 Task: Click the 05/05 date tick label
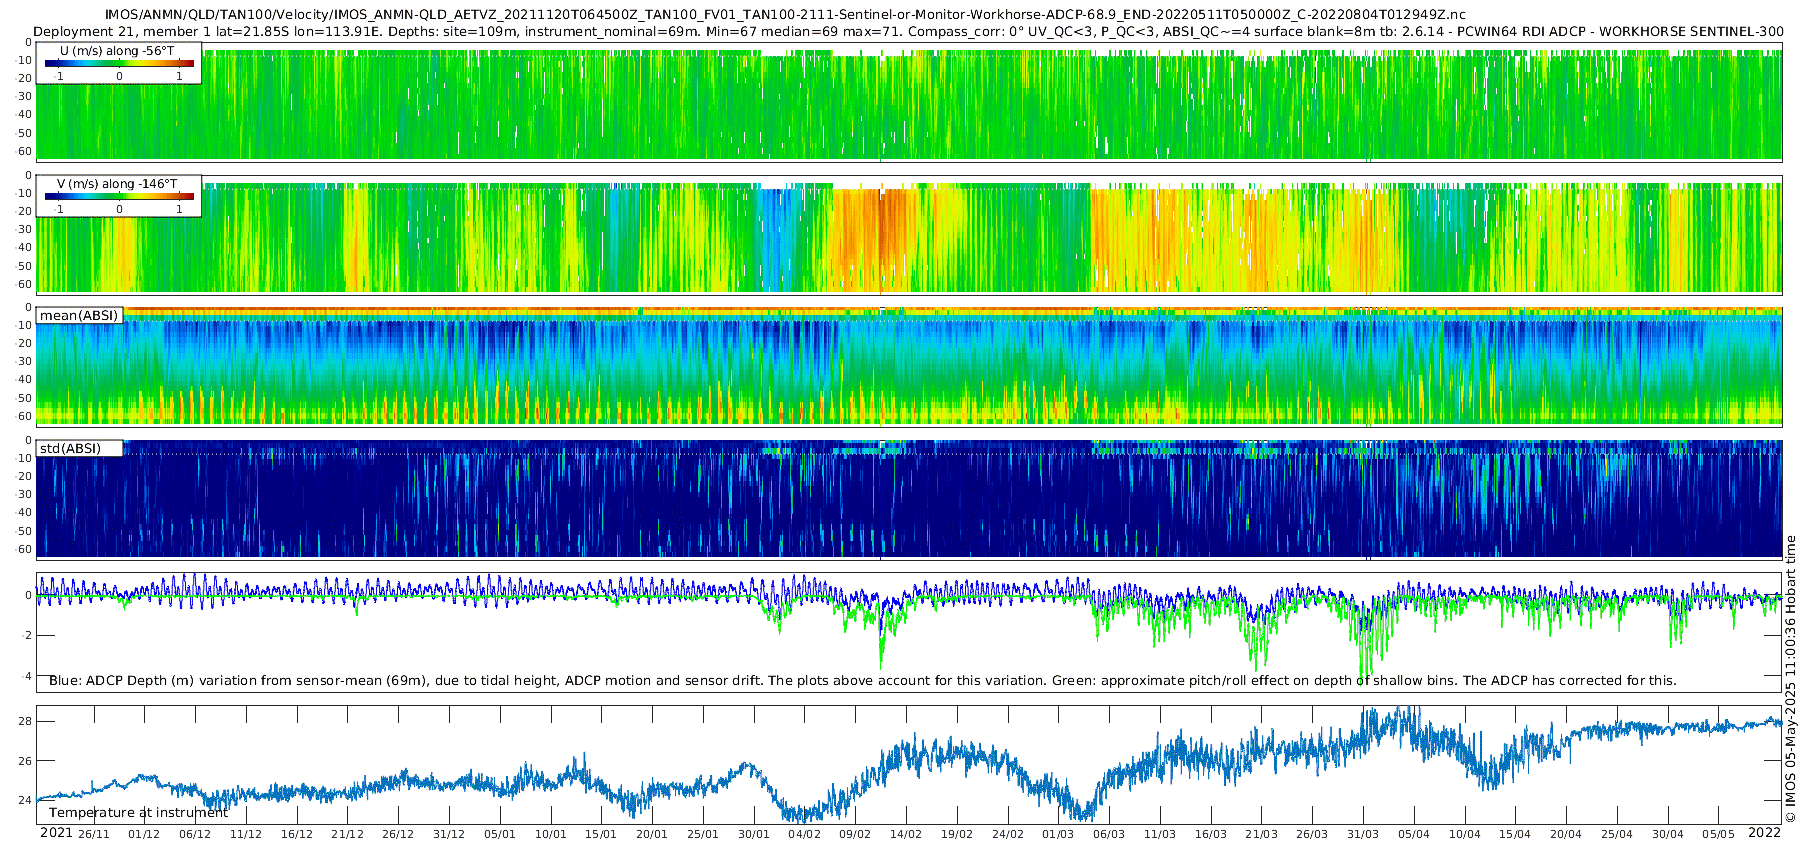(1719, 834)
